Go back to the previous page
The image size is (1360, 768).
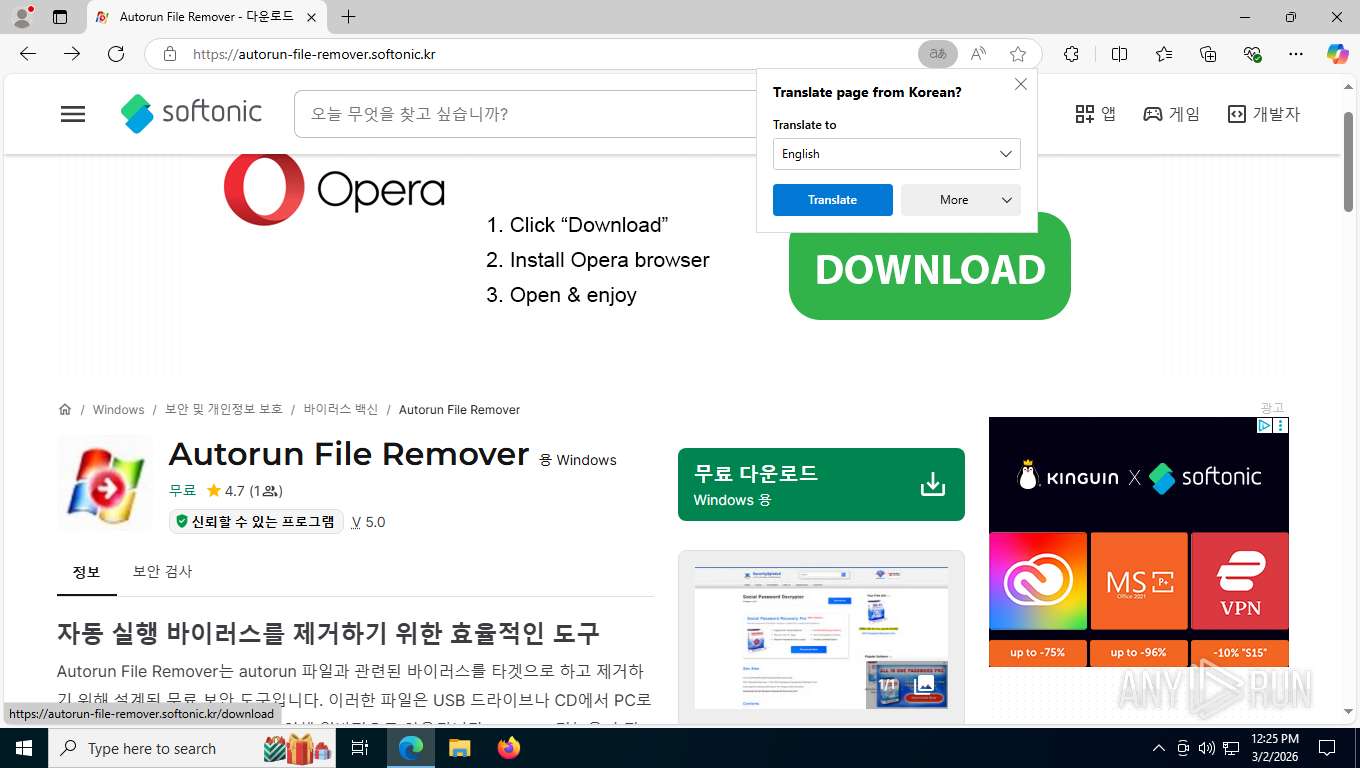point(28,54)
